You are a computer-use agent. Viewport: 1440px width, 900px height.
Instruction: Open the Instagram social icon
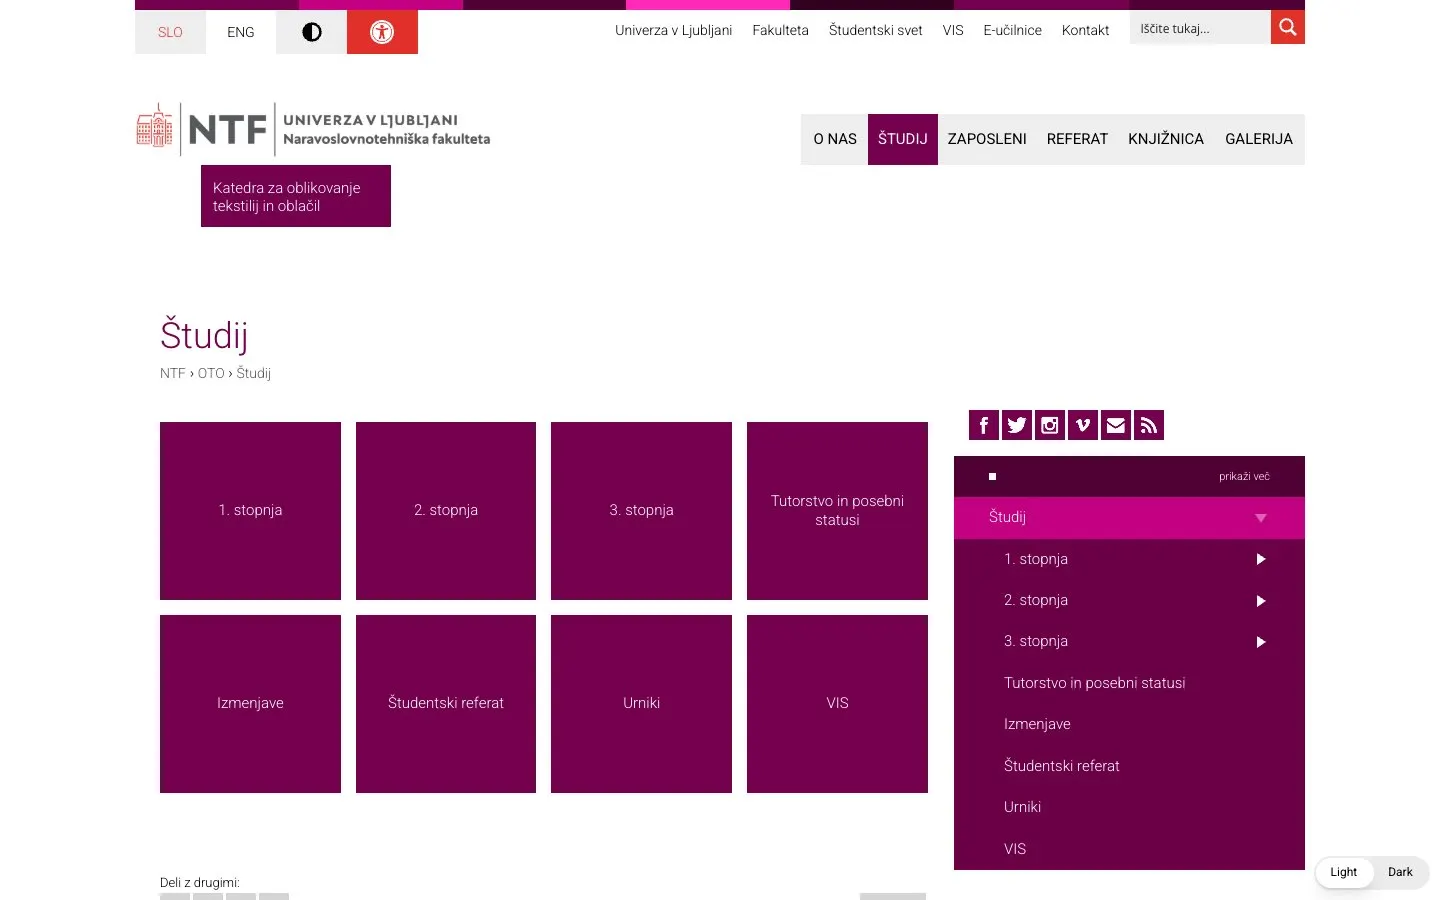[x=1050, y=425]
